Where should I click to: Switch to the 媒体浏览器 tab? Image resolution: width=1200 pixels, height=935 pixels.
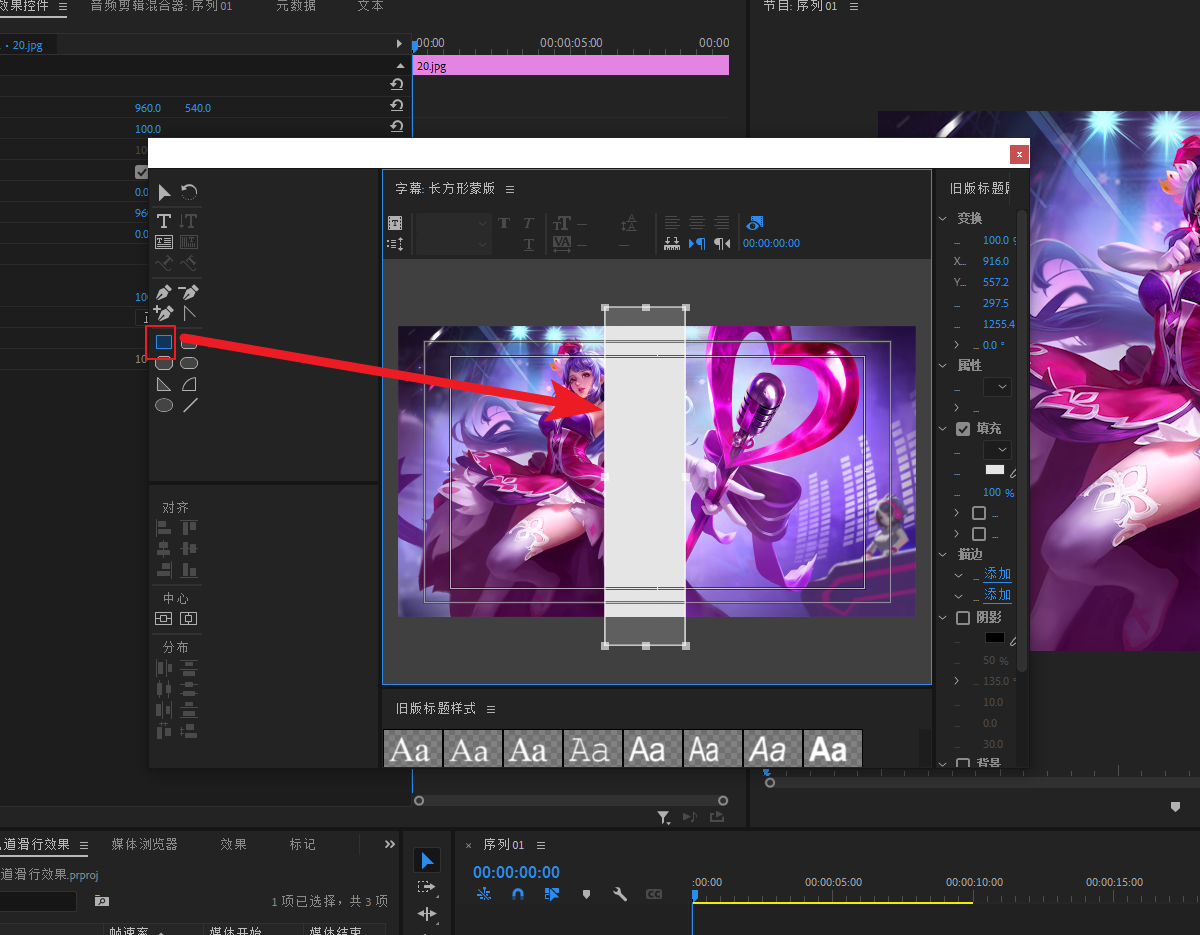(144, 844)
